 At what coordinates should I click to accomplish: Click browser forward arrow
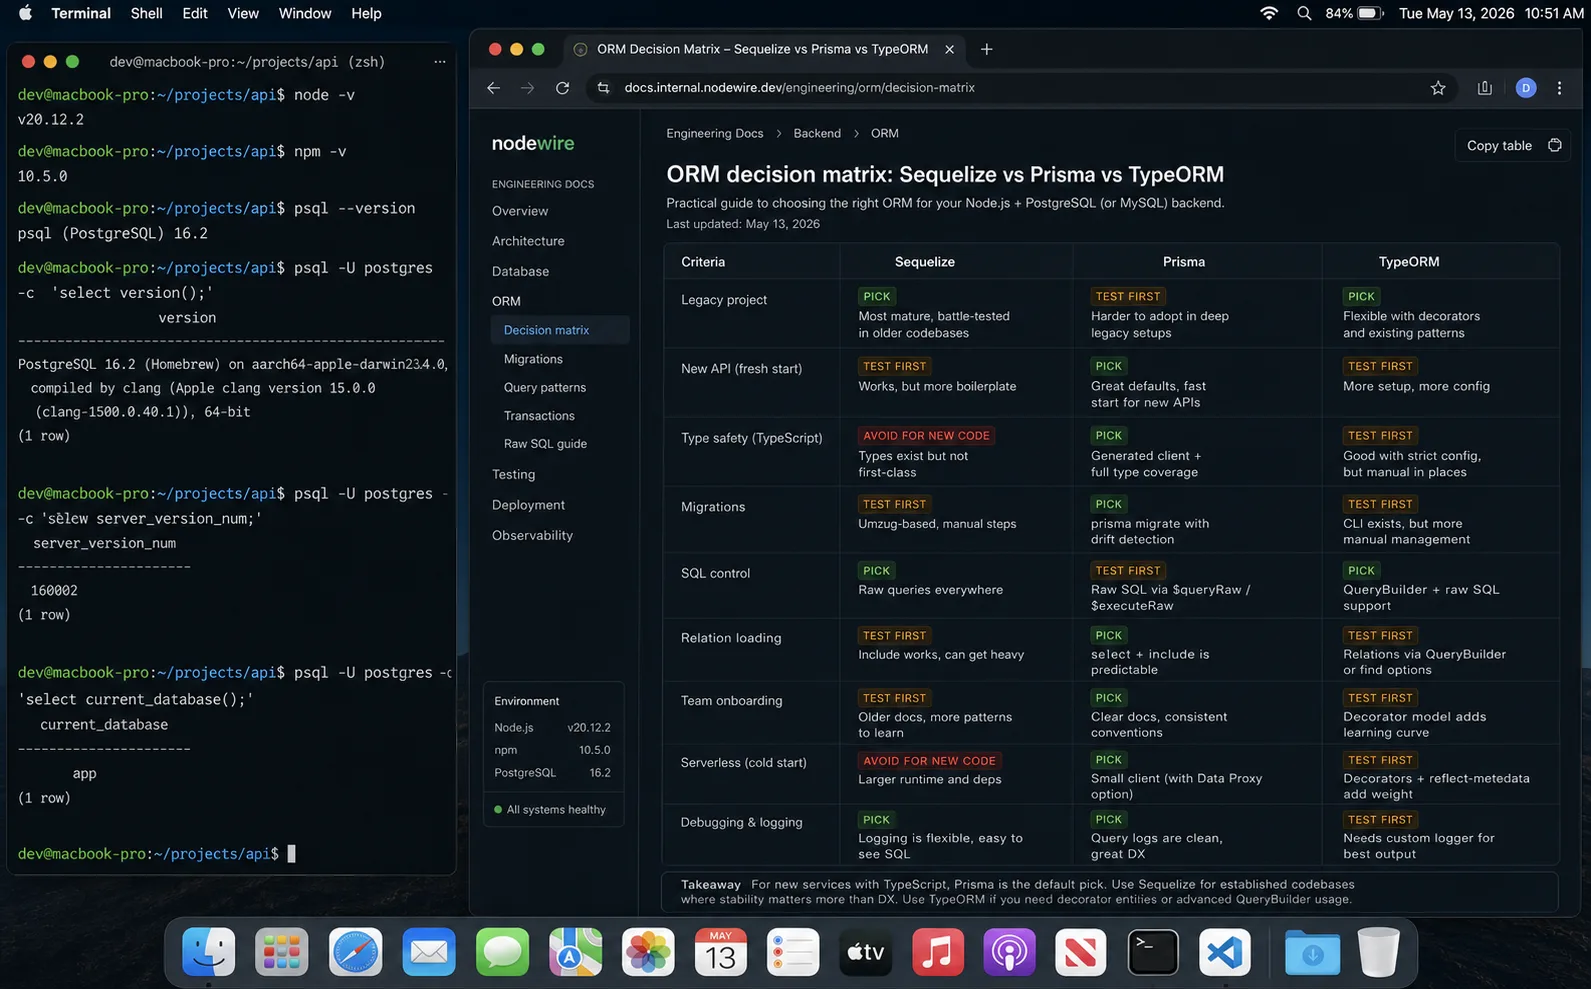click(x=528, y=88)
